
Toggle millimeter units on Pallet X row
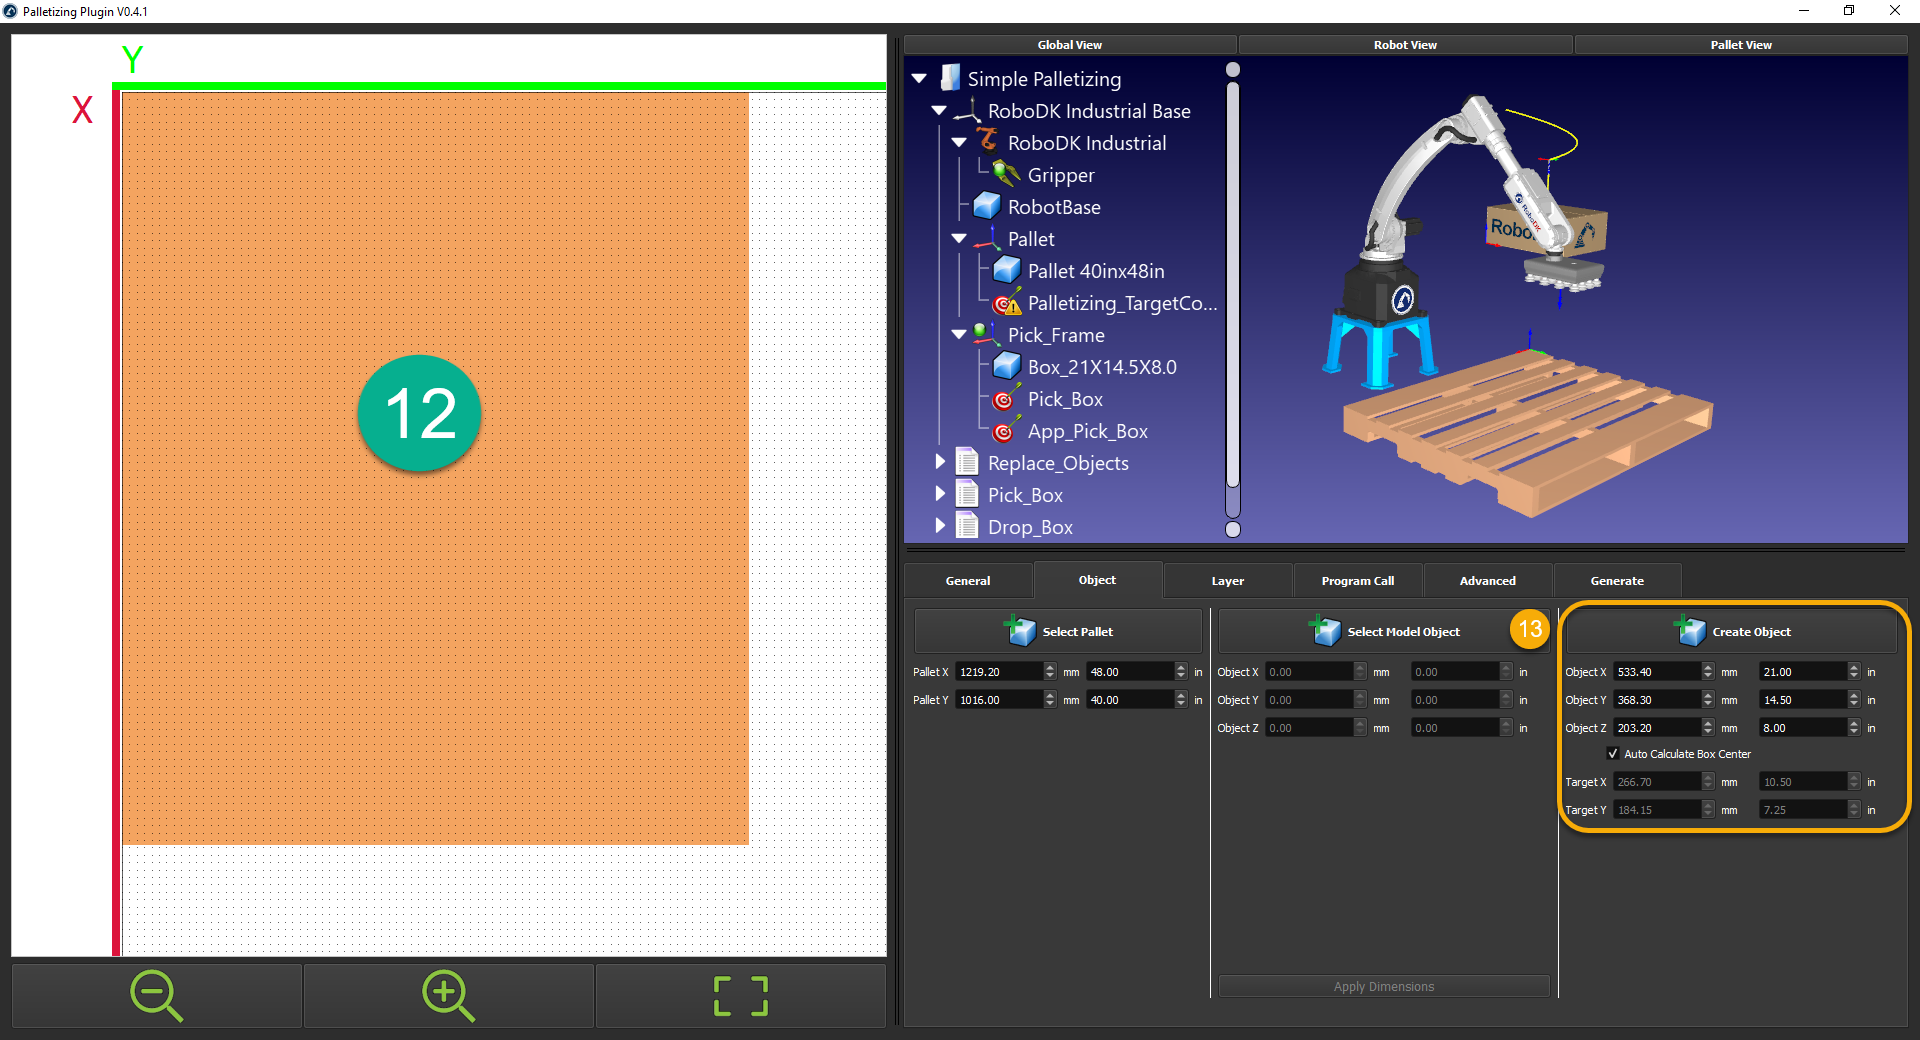[x=1070, y=671]
